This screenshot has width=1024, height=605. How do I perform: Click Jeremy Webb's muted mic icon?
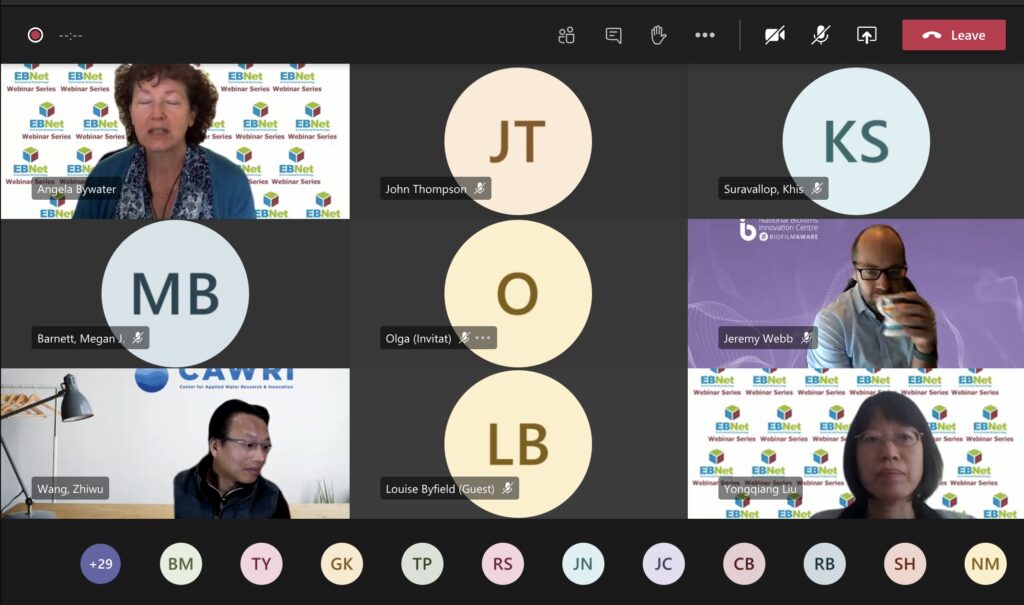[x=807, y=338]
